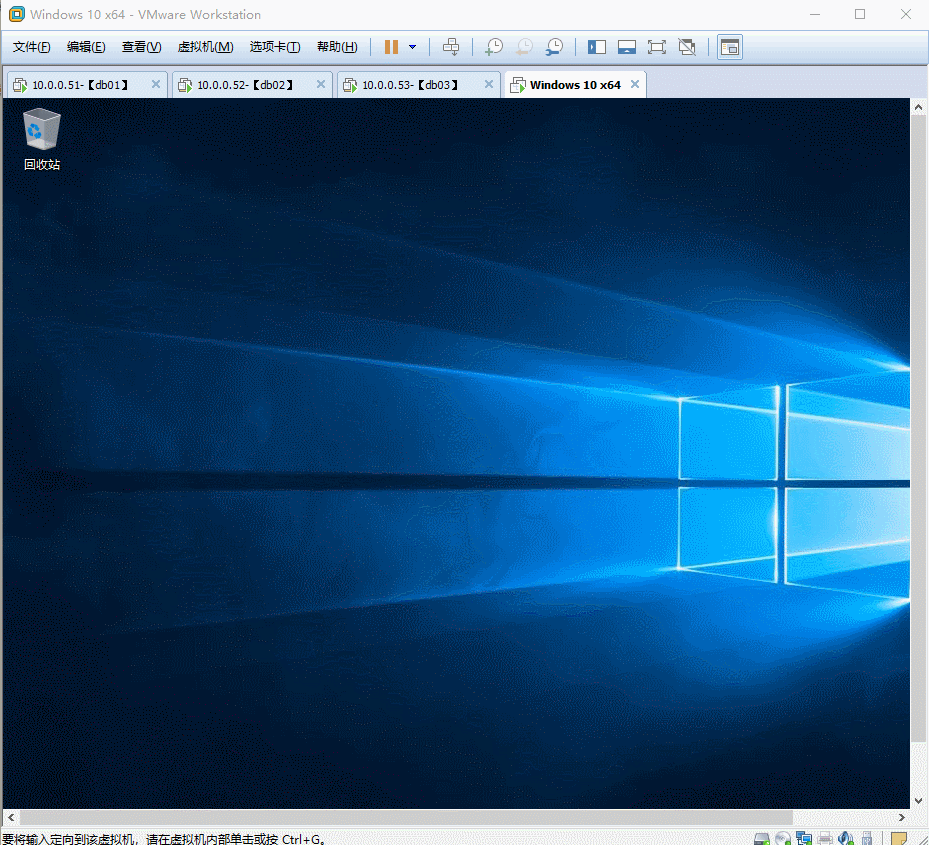Click the network adapter status bar icon
Viewport: 929px width, 845px height.
(804, 838)
